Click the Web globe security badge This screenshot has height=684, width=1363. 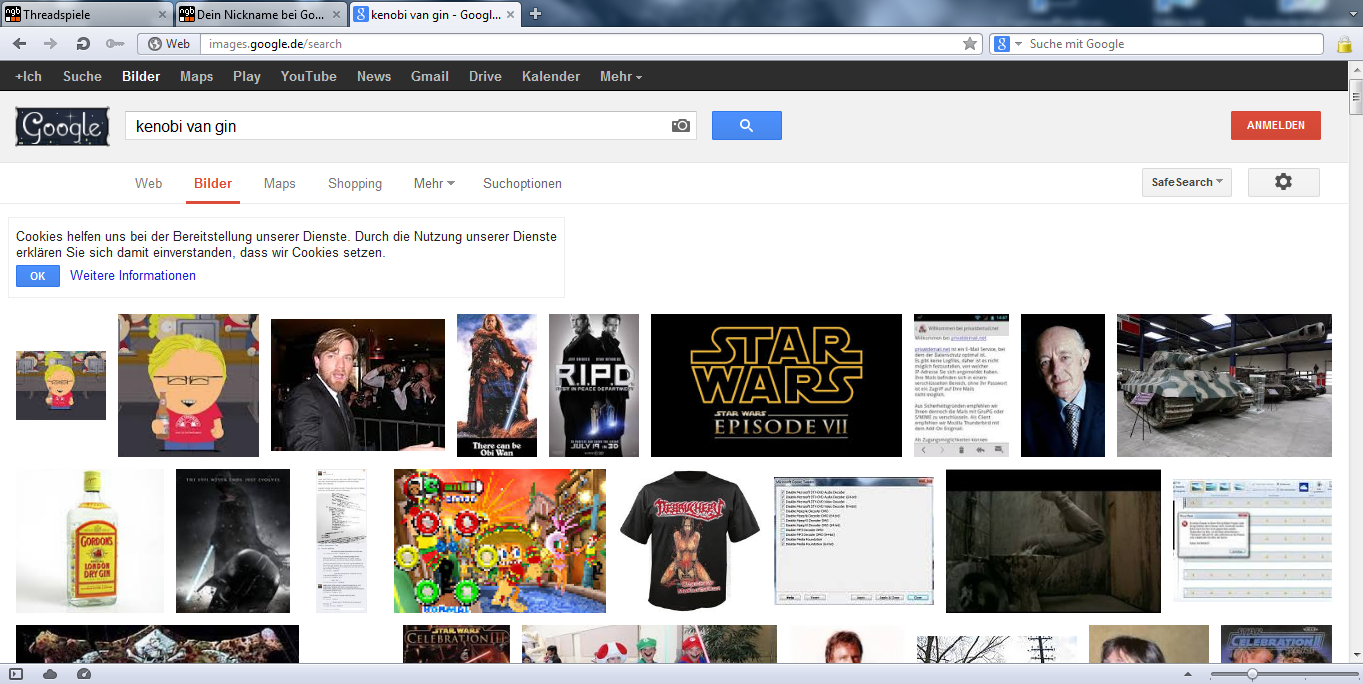point(169,44)
